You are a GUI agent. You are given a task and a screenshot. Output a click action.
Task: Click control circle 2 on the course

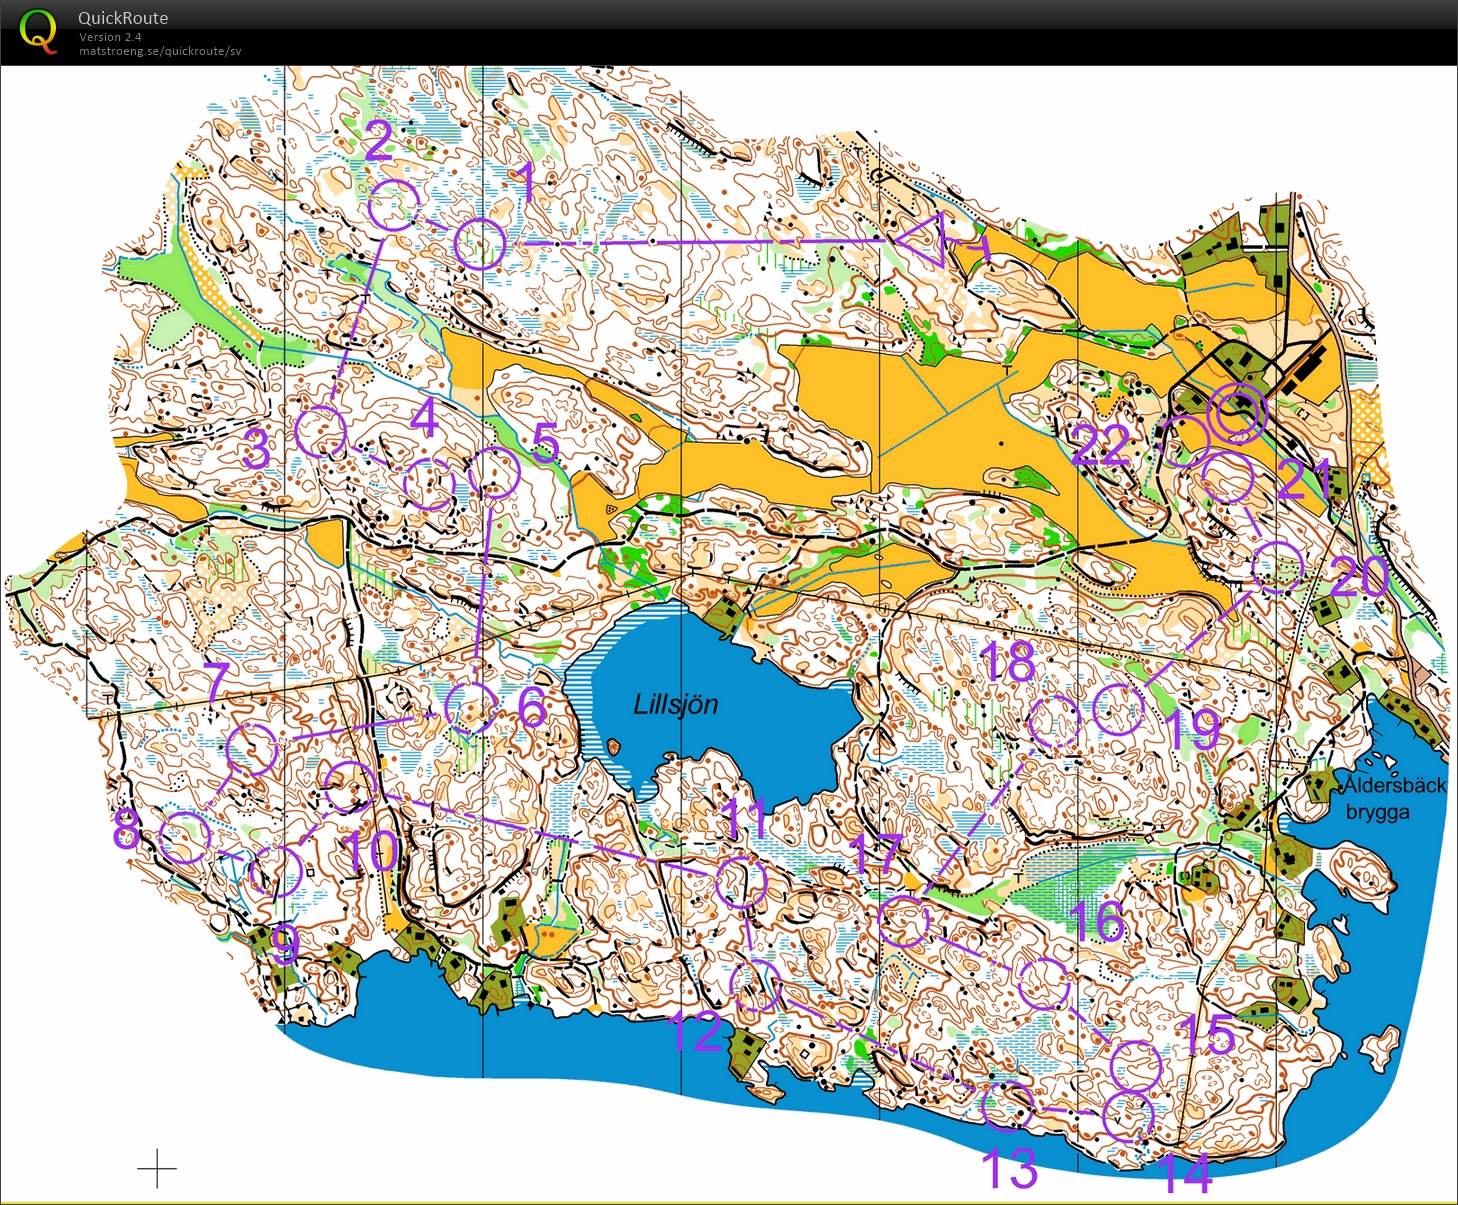click(394, 206)
